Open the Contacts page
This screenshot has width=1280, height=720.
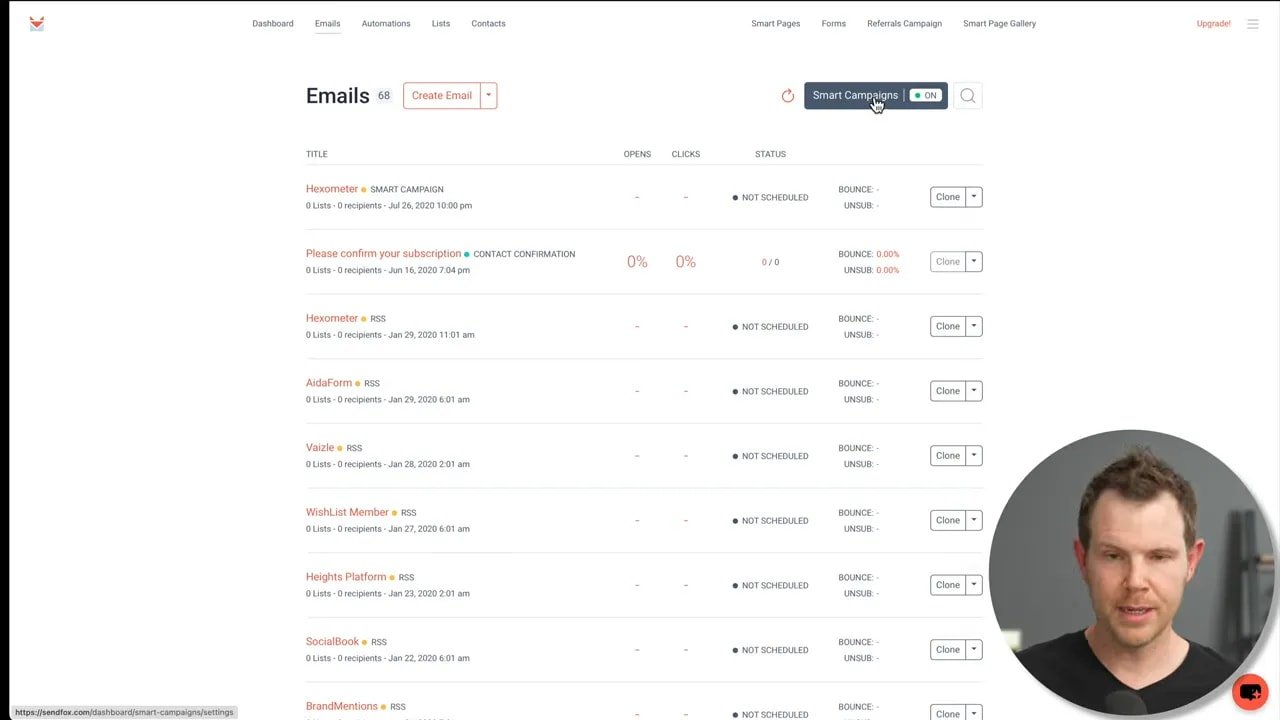(488, 23)
